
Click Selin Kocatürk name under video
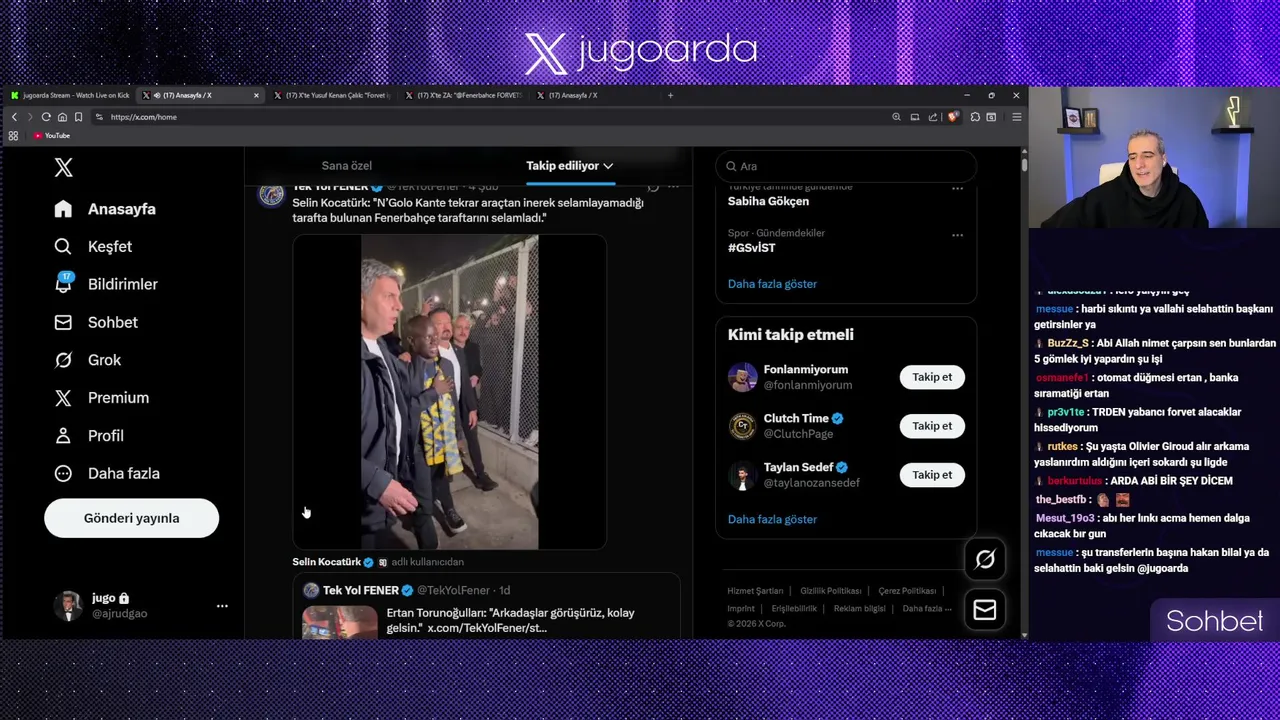[326, 562]
